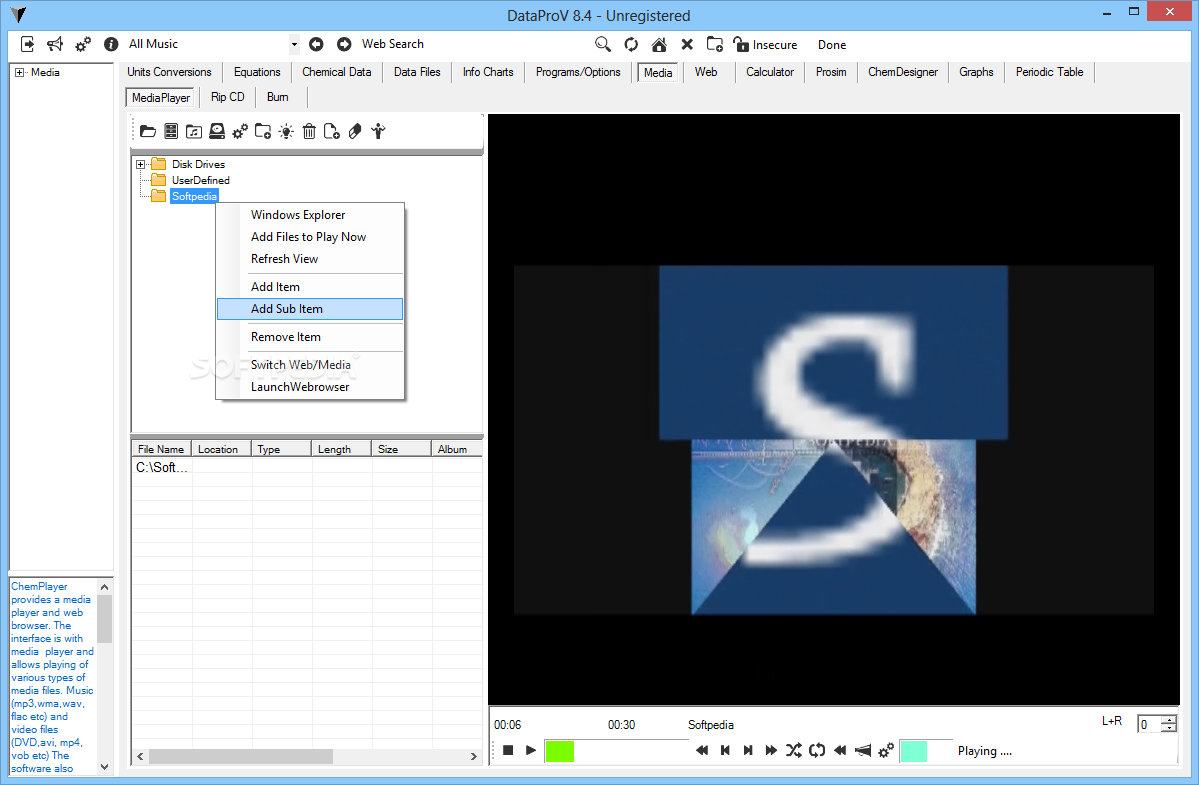Open top toolbar gears settings icon
This screenshot has width=1199, height=785.
click(83, 44)
